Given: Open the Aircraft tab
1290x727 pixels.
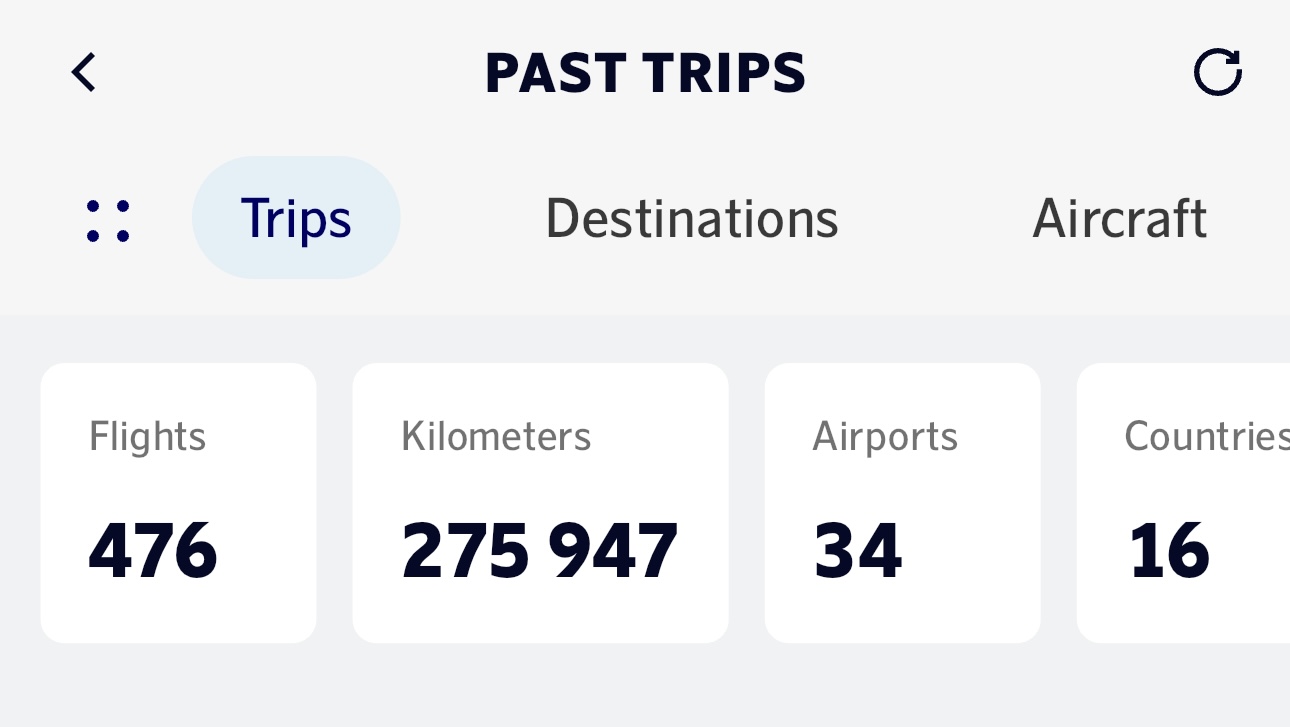Looking at the screenshot, I should (x=1119, y=218).
